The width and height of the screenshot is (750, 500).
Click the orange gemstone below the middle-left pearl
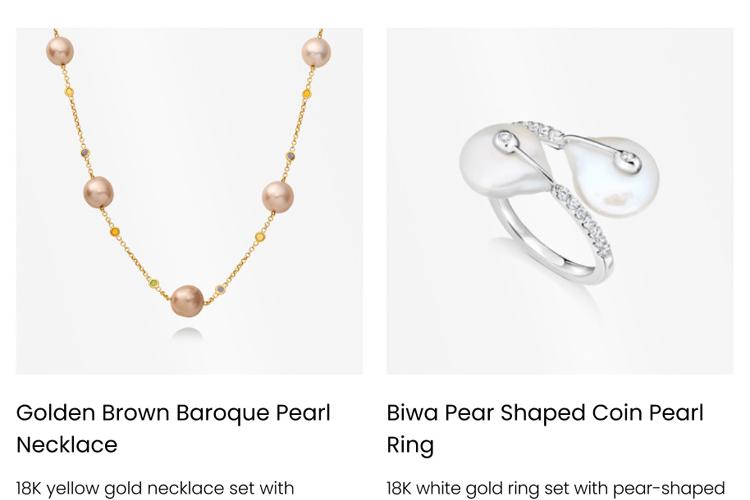coord(115,233)
